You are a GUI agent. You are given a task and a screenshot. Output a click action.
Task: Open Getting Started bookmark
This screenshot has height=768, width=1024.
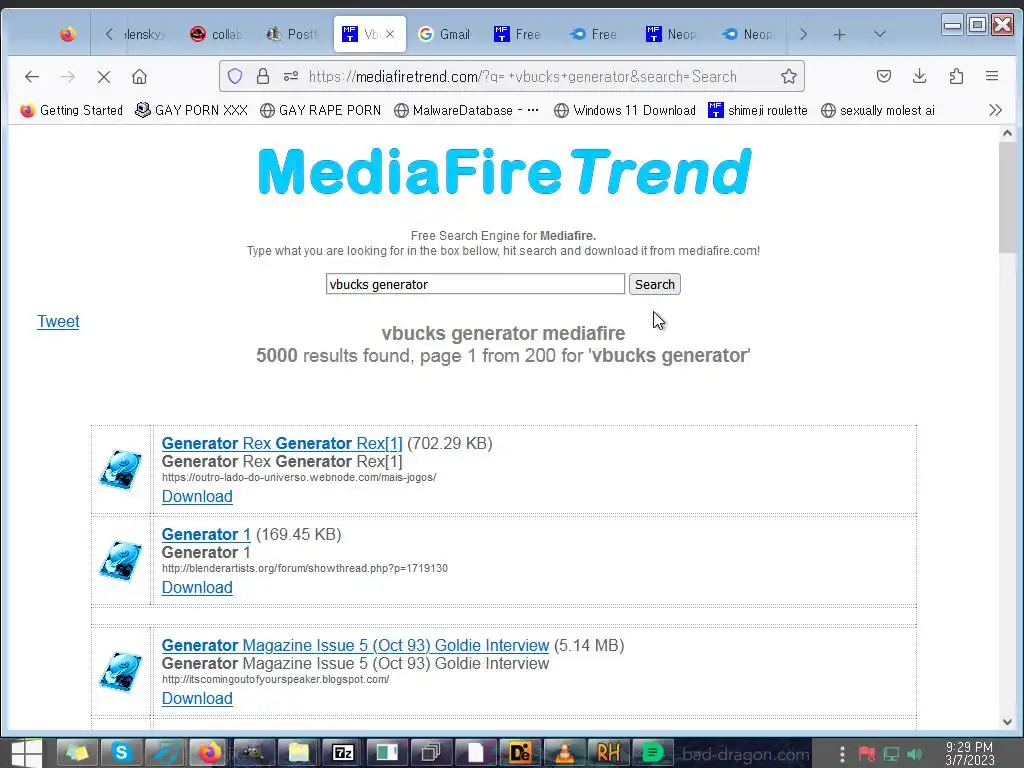point(71,110)
